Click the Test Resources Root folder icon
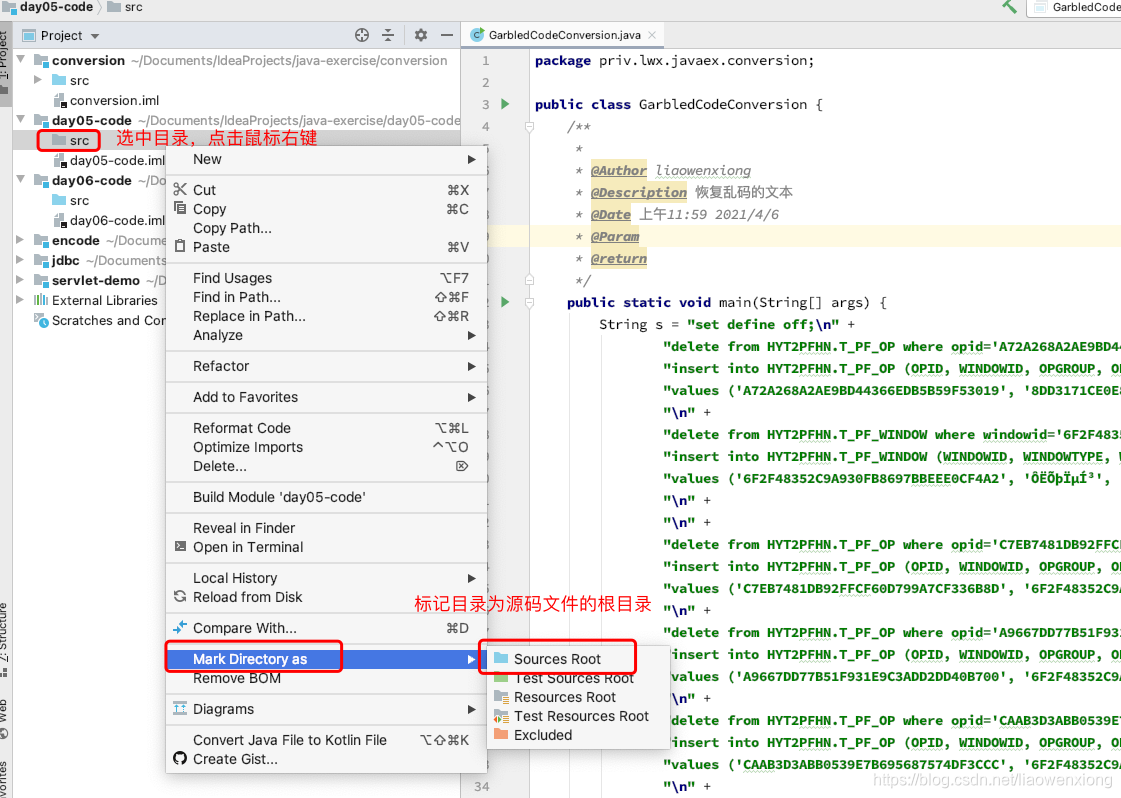The width and height of the screenshot is (1121, 798). tap(501, 716)
